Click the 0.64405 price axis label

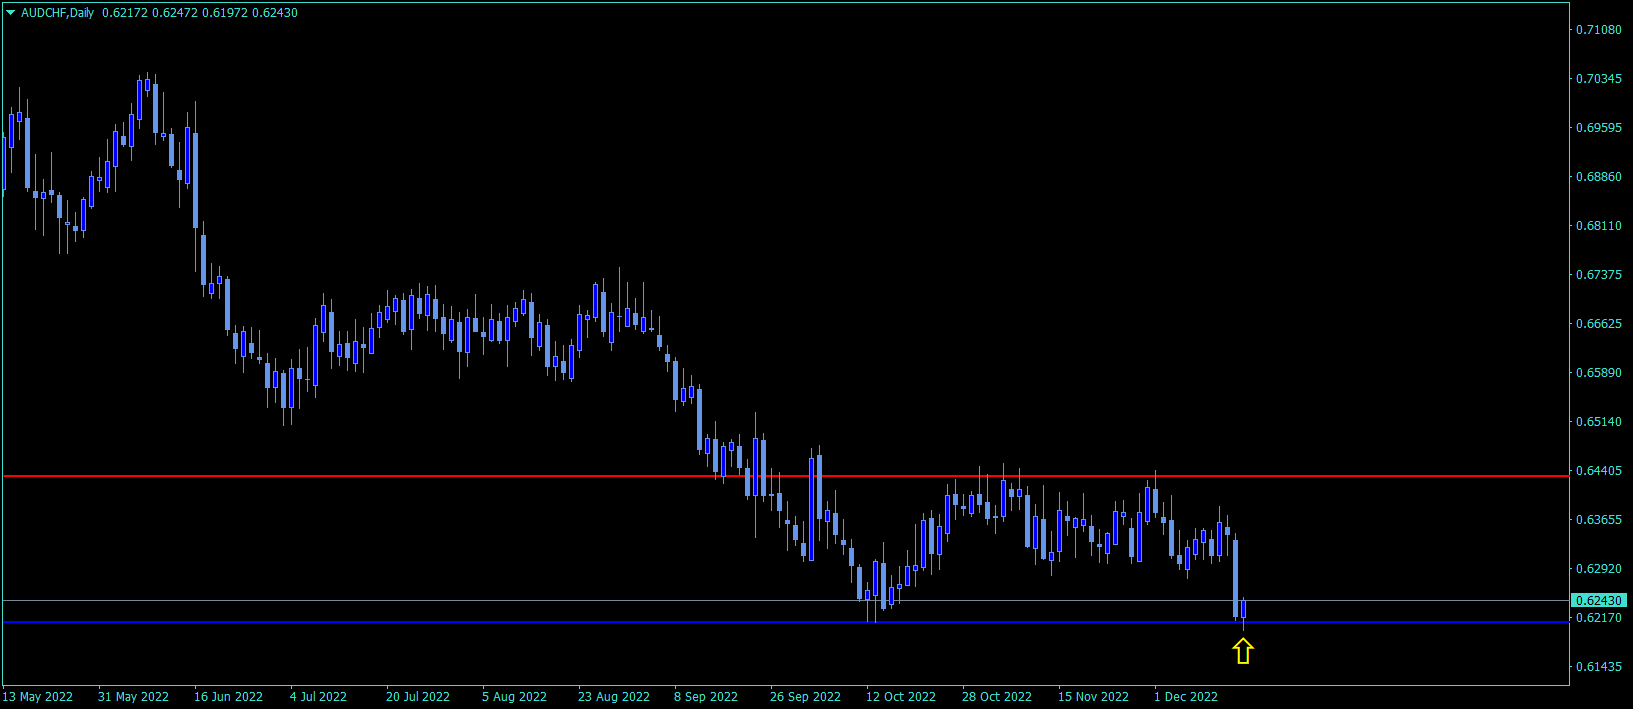(x=1599, y=471)
